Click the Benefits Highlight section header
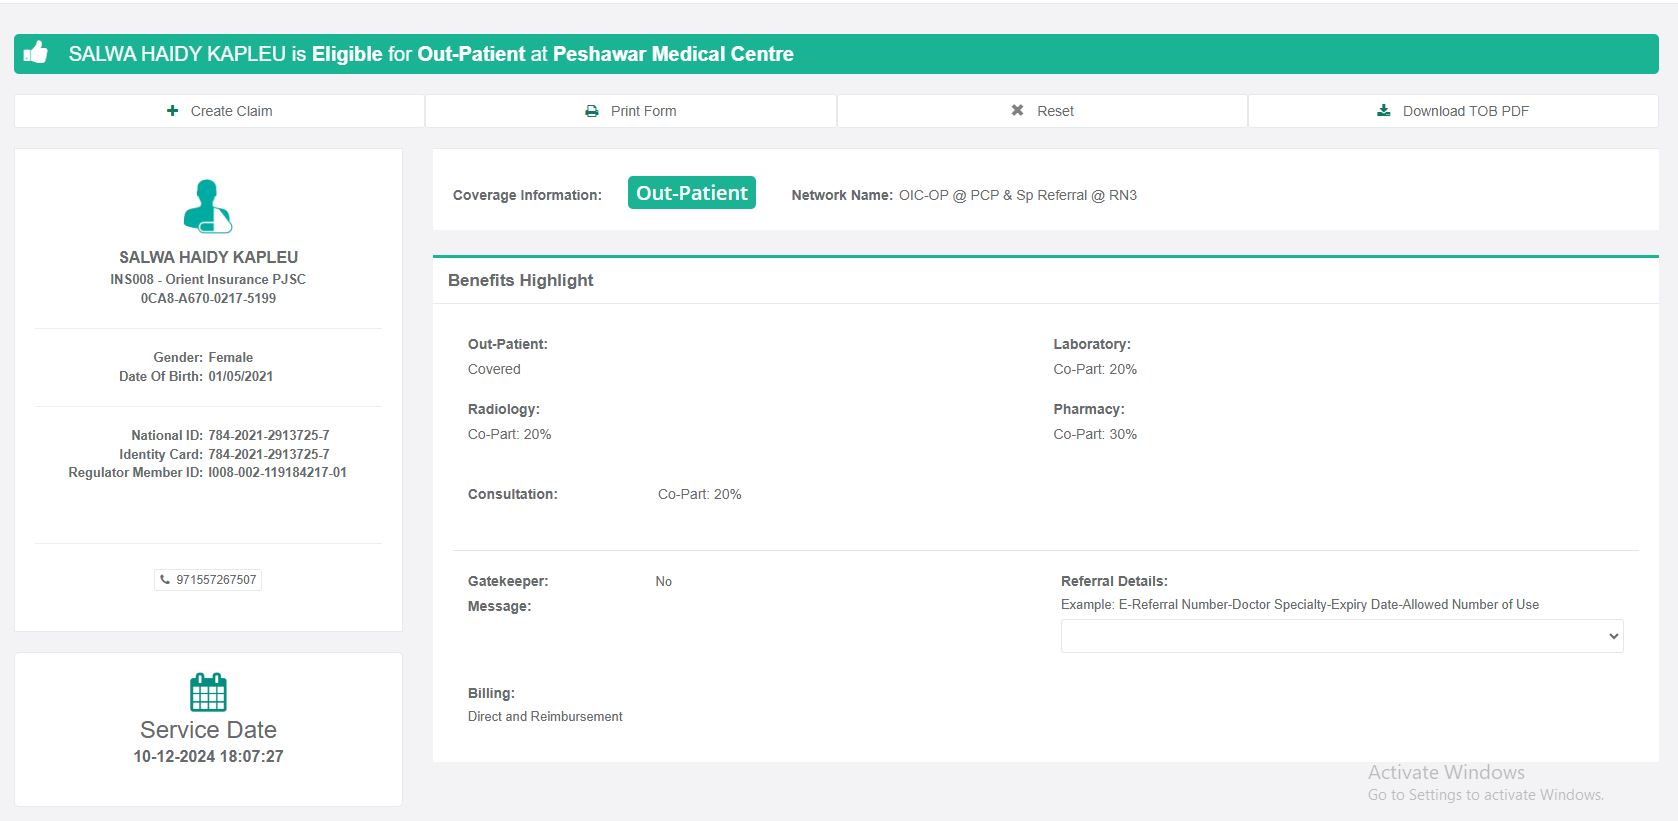This screenshot has width=1678, height=821. point(520,280)
